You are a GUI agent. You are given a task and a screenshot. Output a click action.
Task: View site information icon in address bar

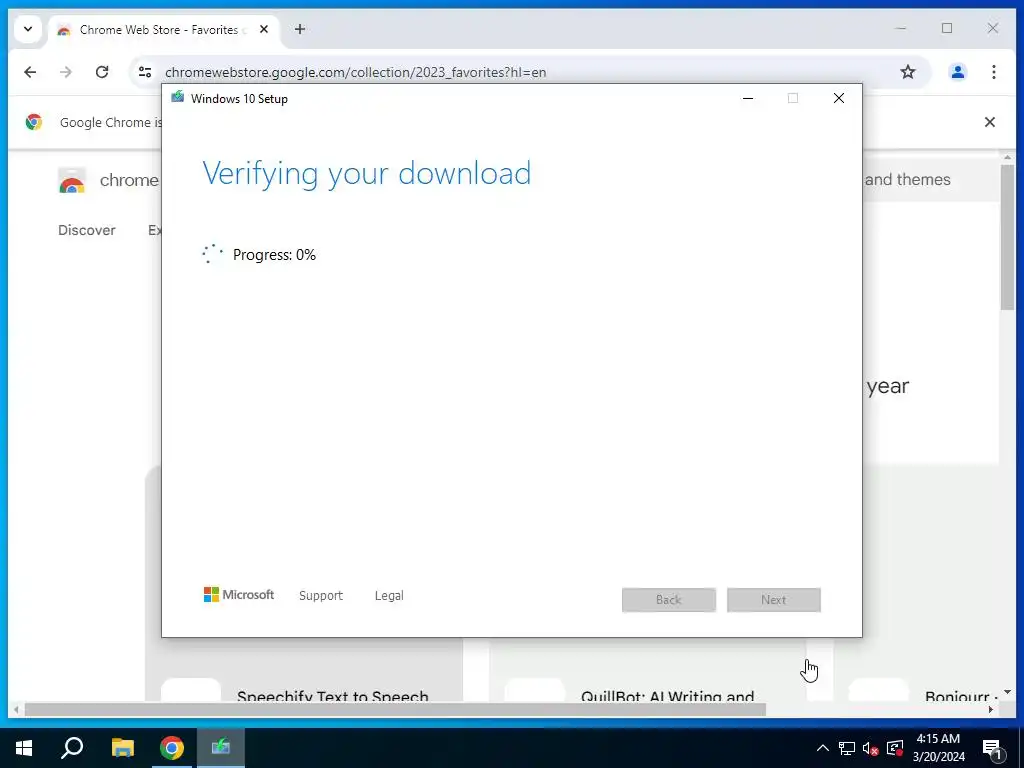[145, 72]
